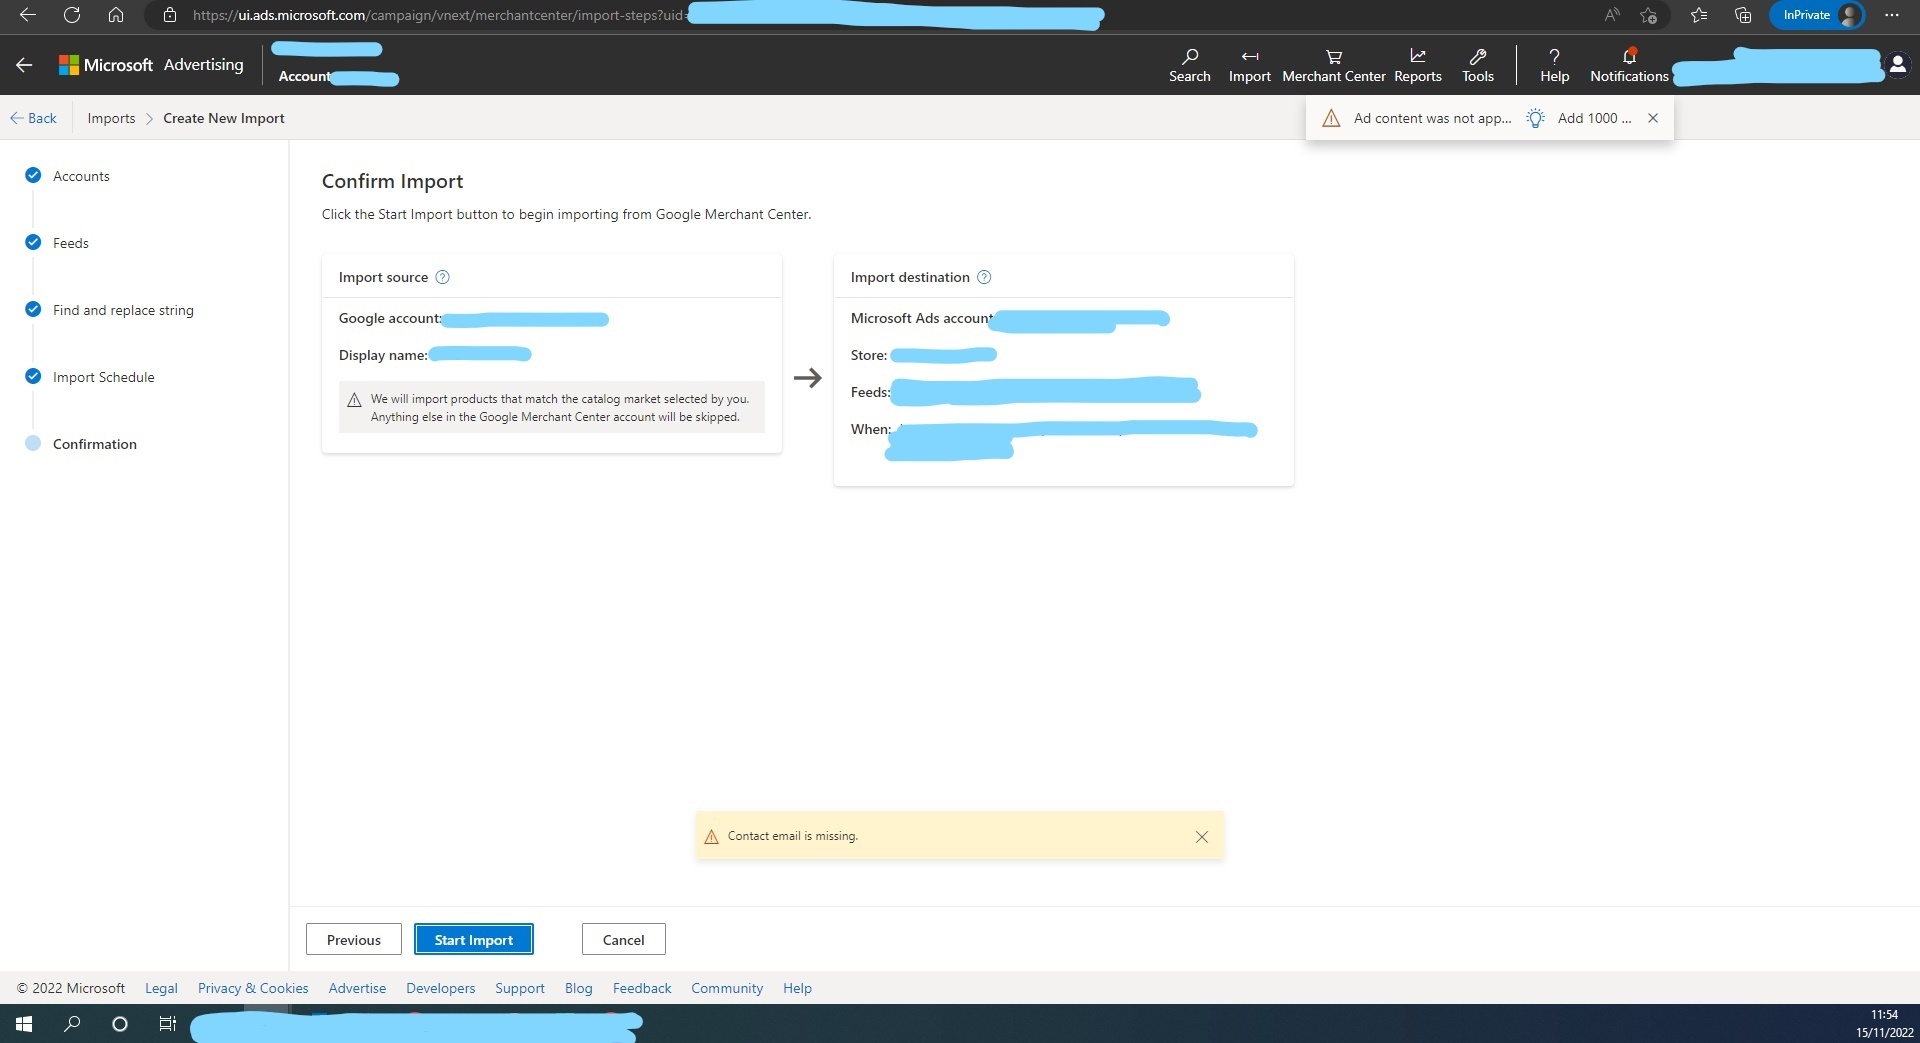
Task: Add this page to favorites star icon
Action: pyautogui.click(x=1649, y=15)
